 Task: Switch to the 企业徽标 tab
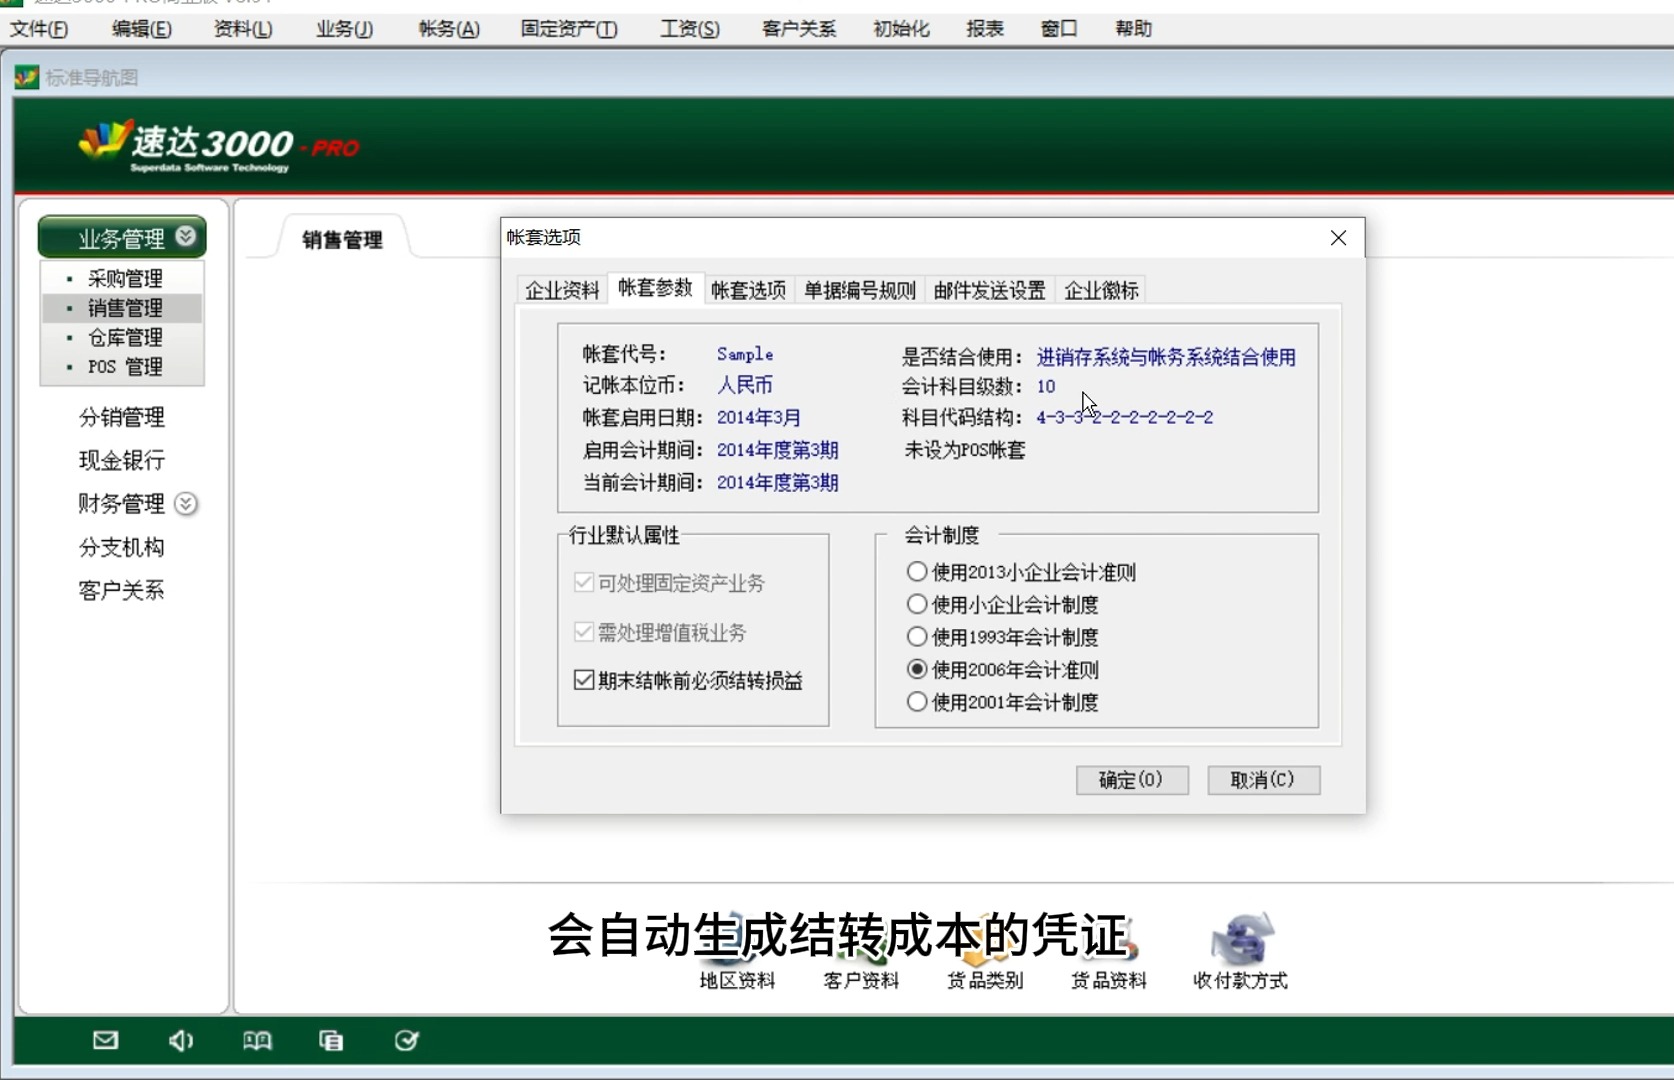coord(1101,290)
